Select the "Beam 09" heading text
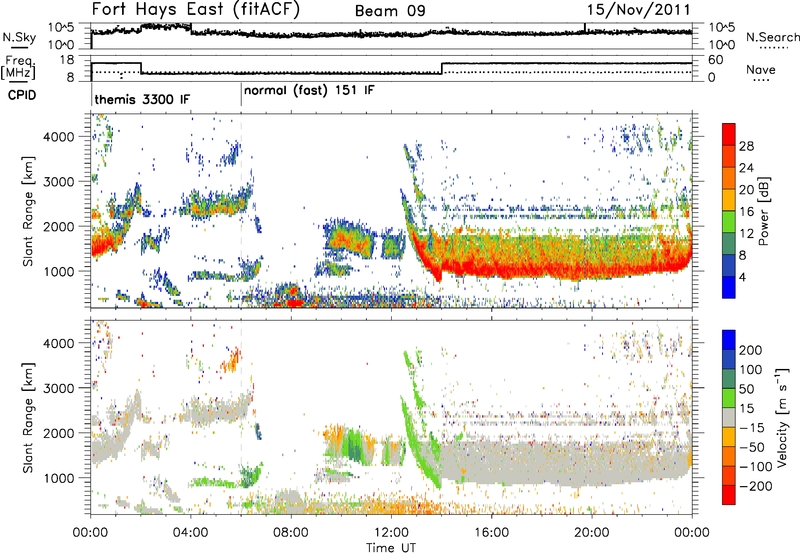Screen dimensions: 800x554 pyautogui.click(x=390, y=11)
